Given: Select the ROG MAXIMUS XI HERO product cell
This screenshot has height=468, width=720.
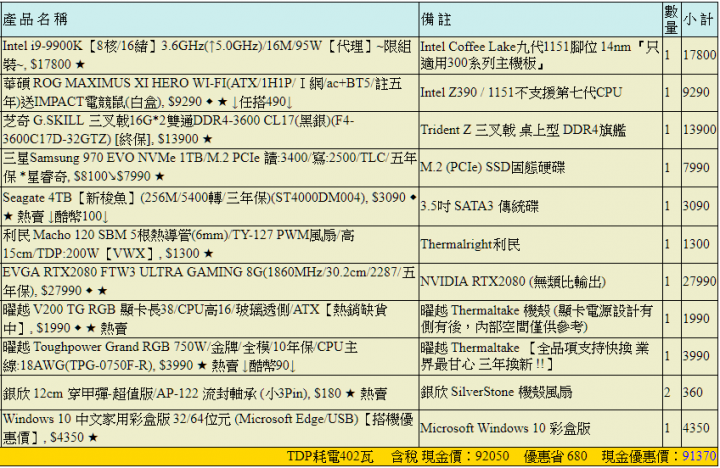Looking at the screenshot, I should [x=210, y=92].
